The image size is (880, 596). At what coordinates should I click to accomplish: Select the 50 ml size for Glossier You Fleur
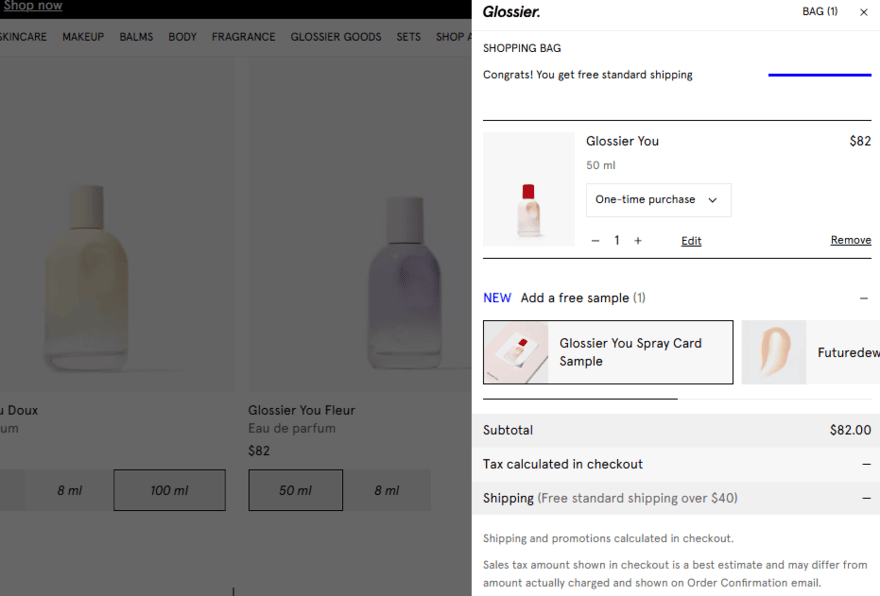tap(295, 490)
